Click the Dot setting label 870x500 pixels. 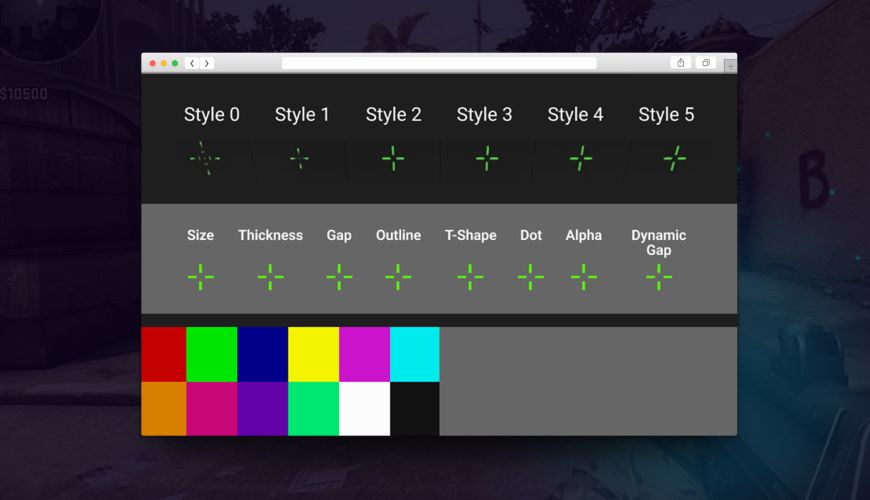point(531,235)
